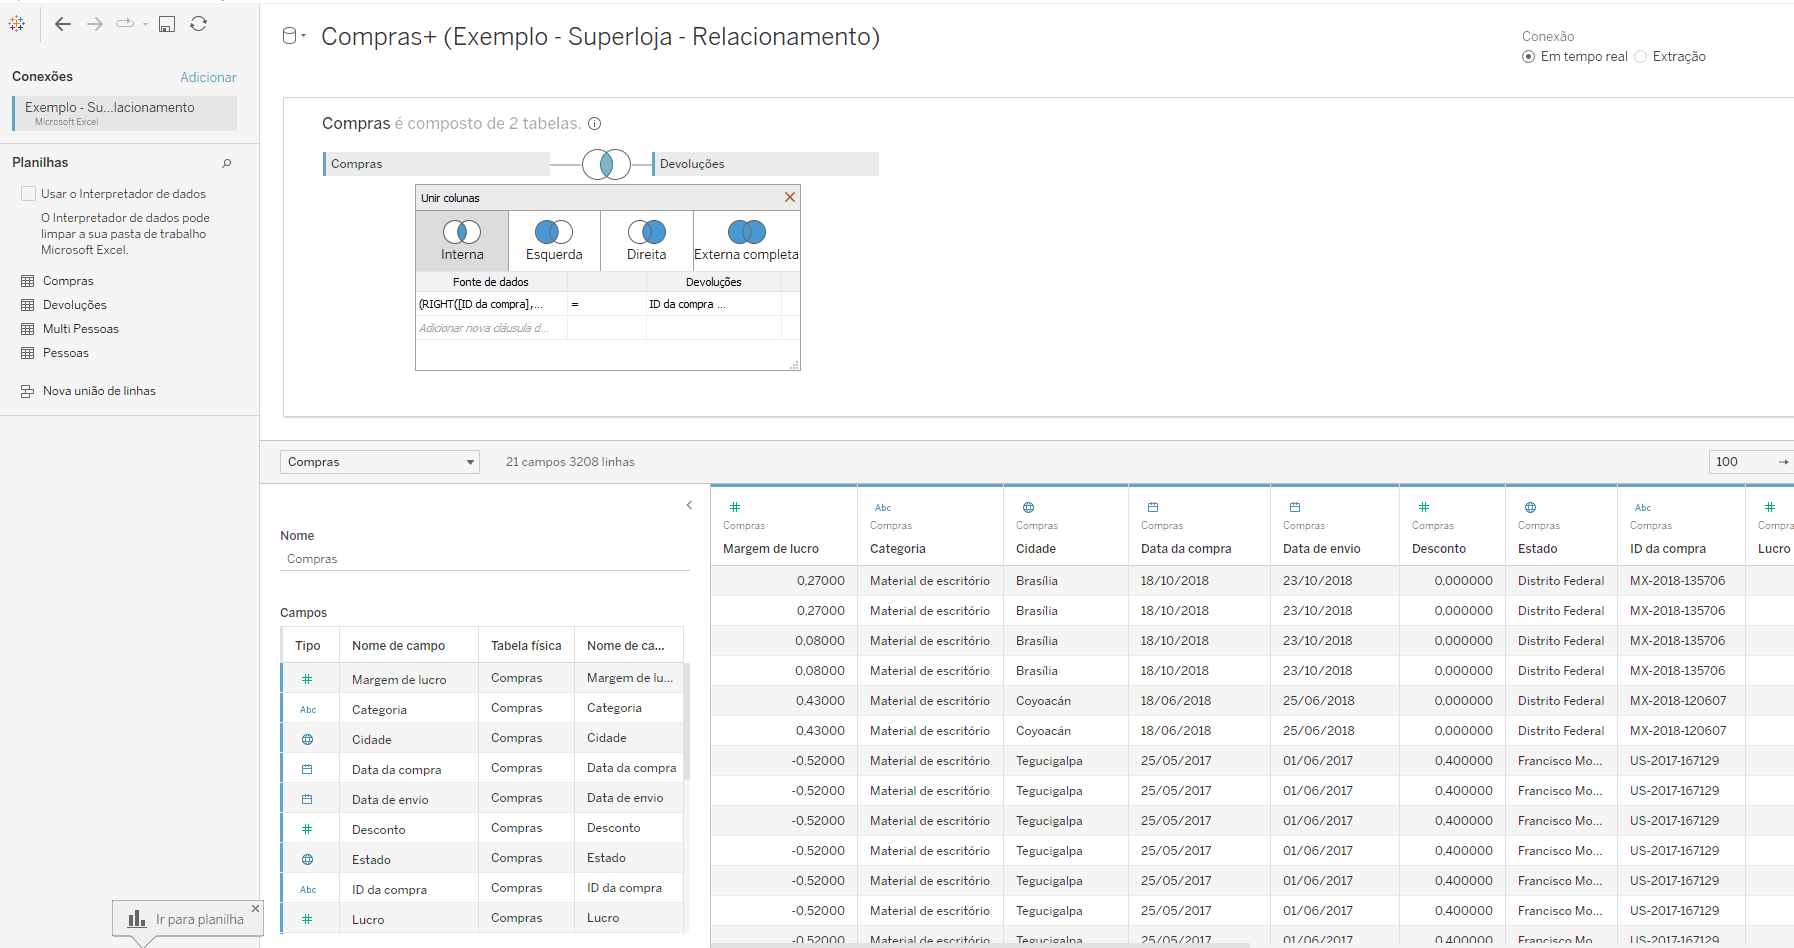The image size is (1794, 948).
Task: Open the Compras table dropdown
Action: pyautogui.click(x=380, y=462)
